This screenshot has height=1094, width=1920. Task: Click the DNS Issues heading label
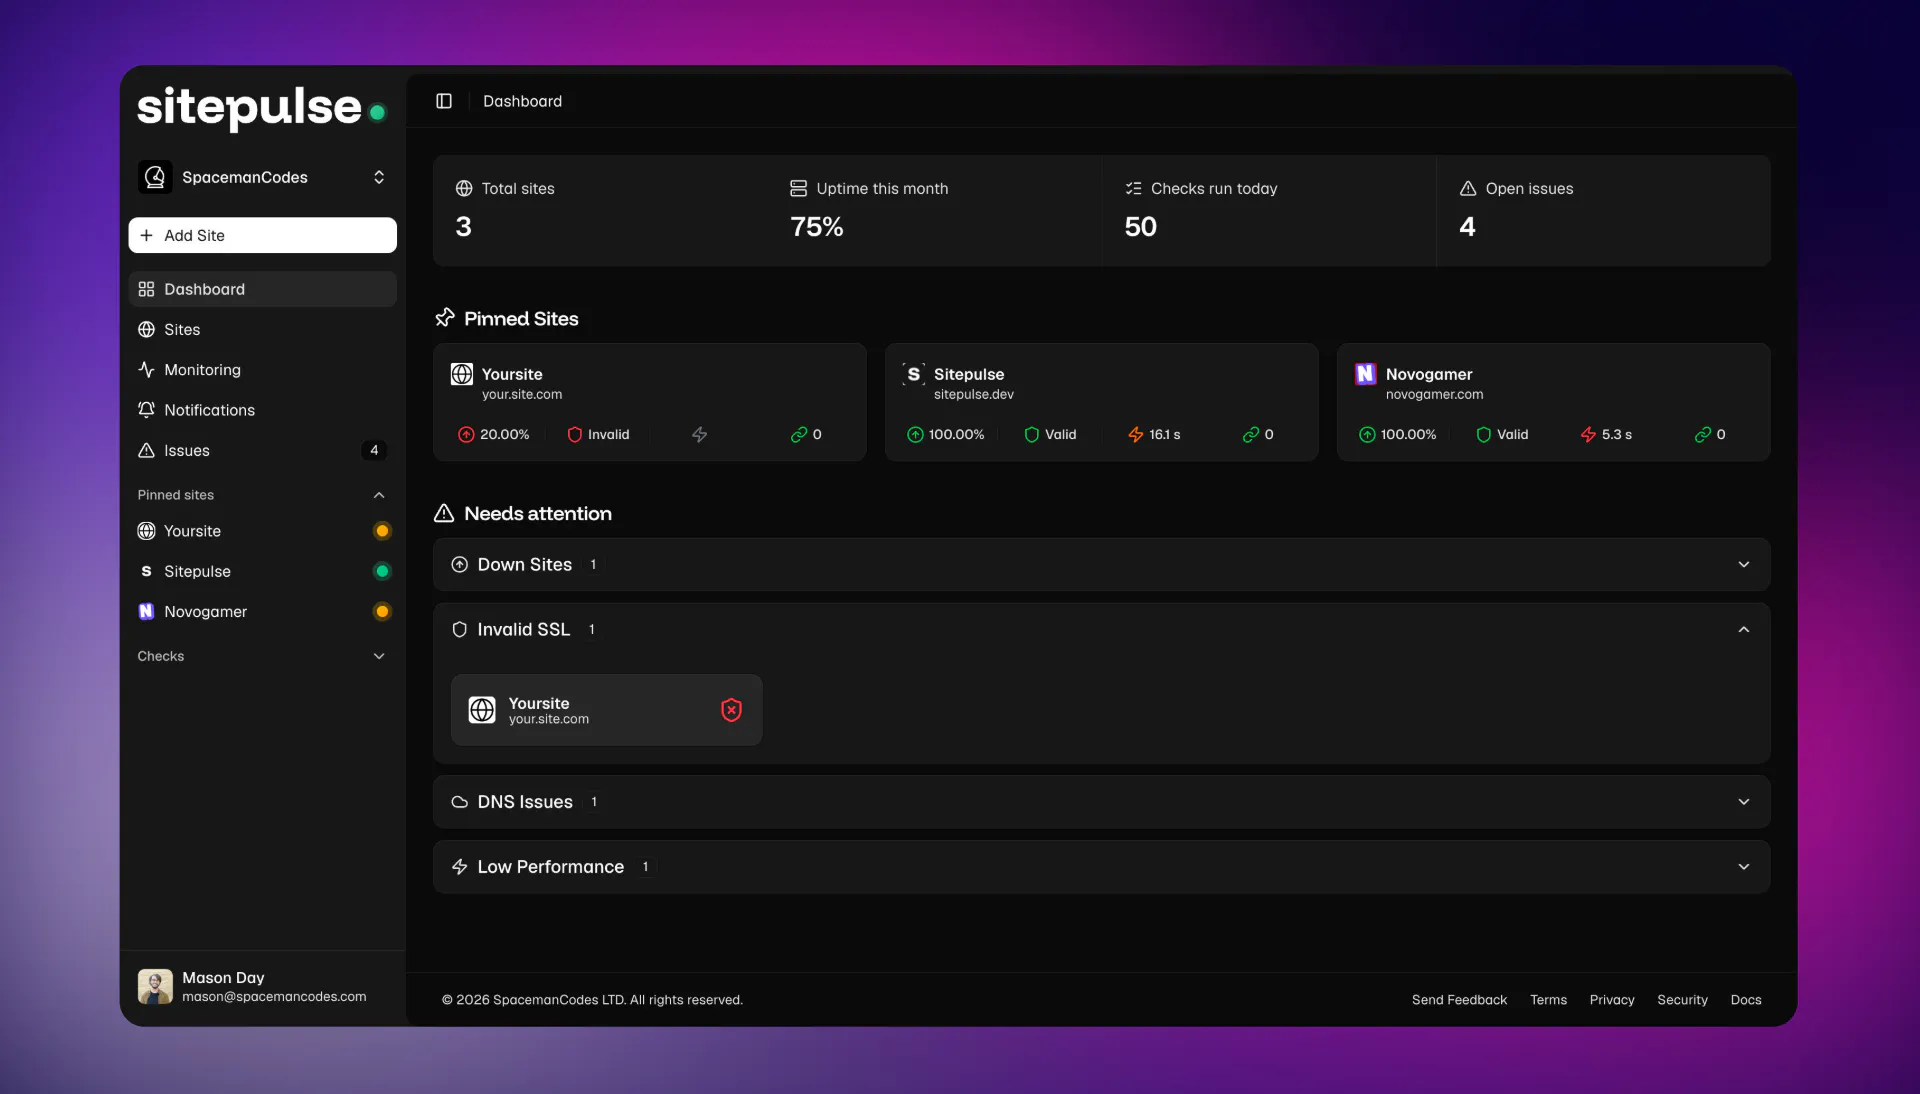525,802
